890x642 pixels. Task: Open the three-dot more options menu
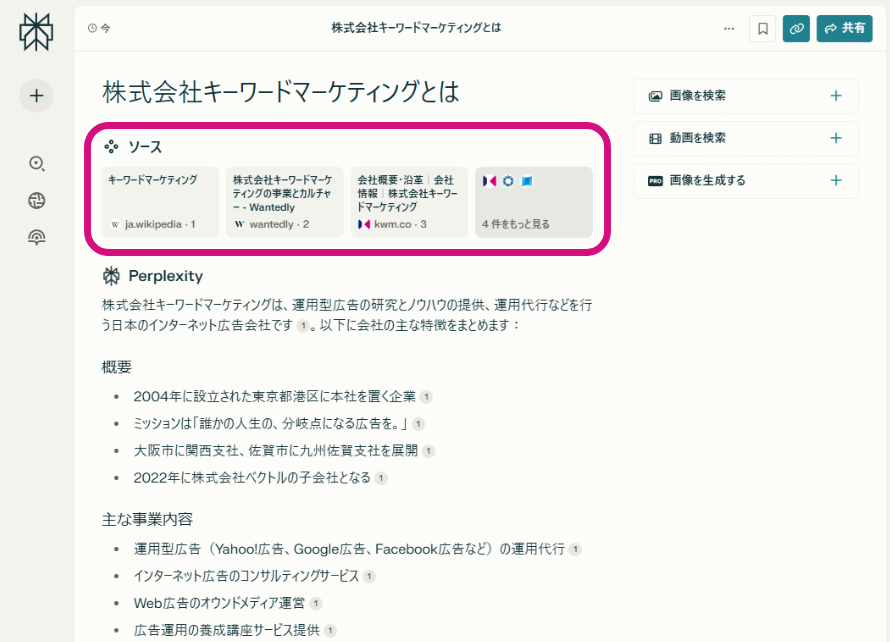tap(729, 28)
